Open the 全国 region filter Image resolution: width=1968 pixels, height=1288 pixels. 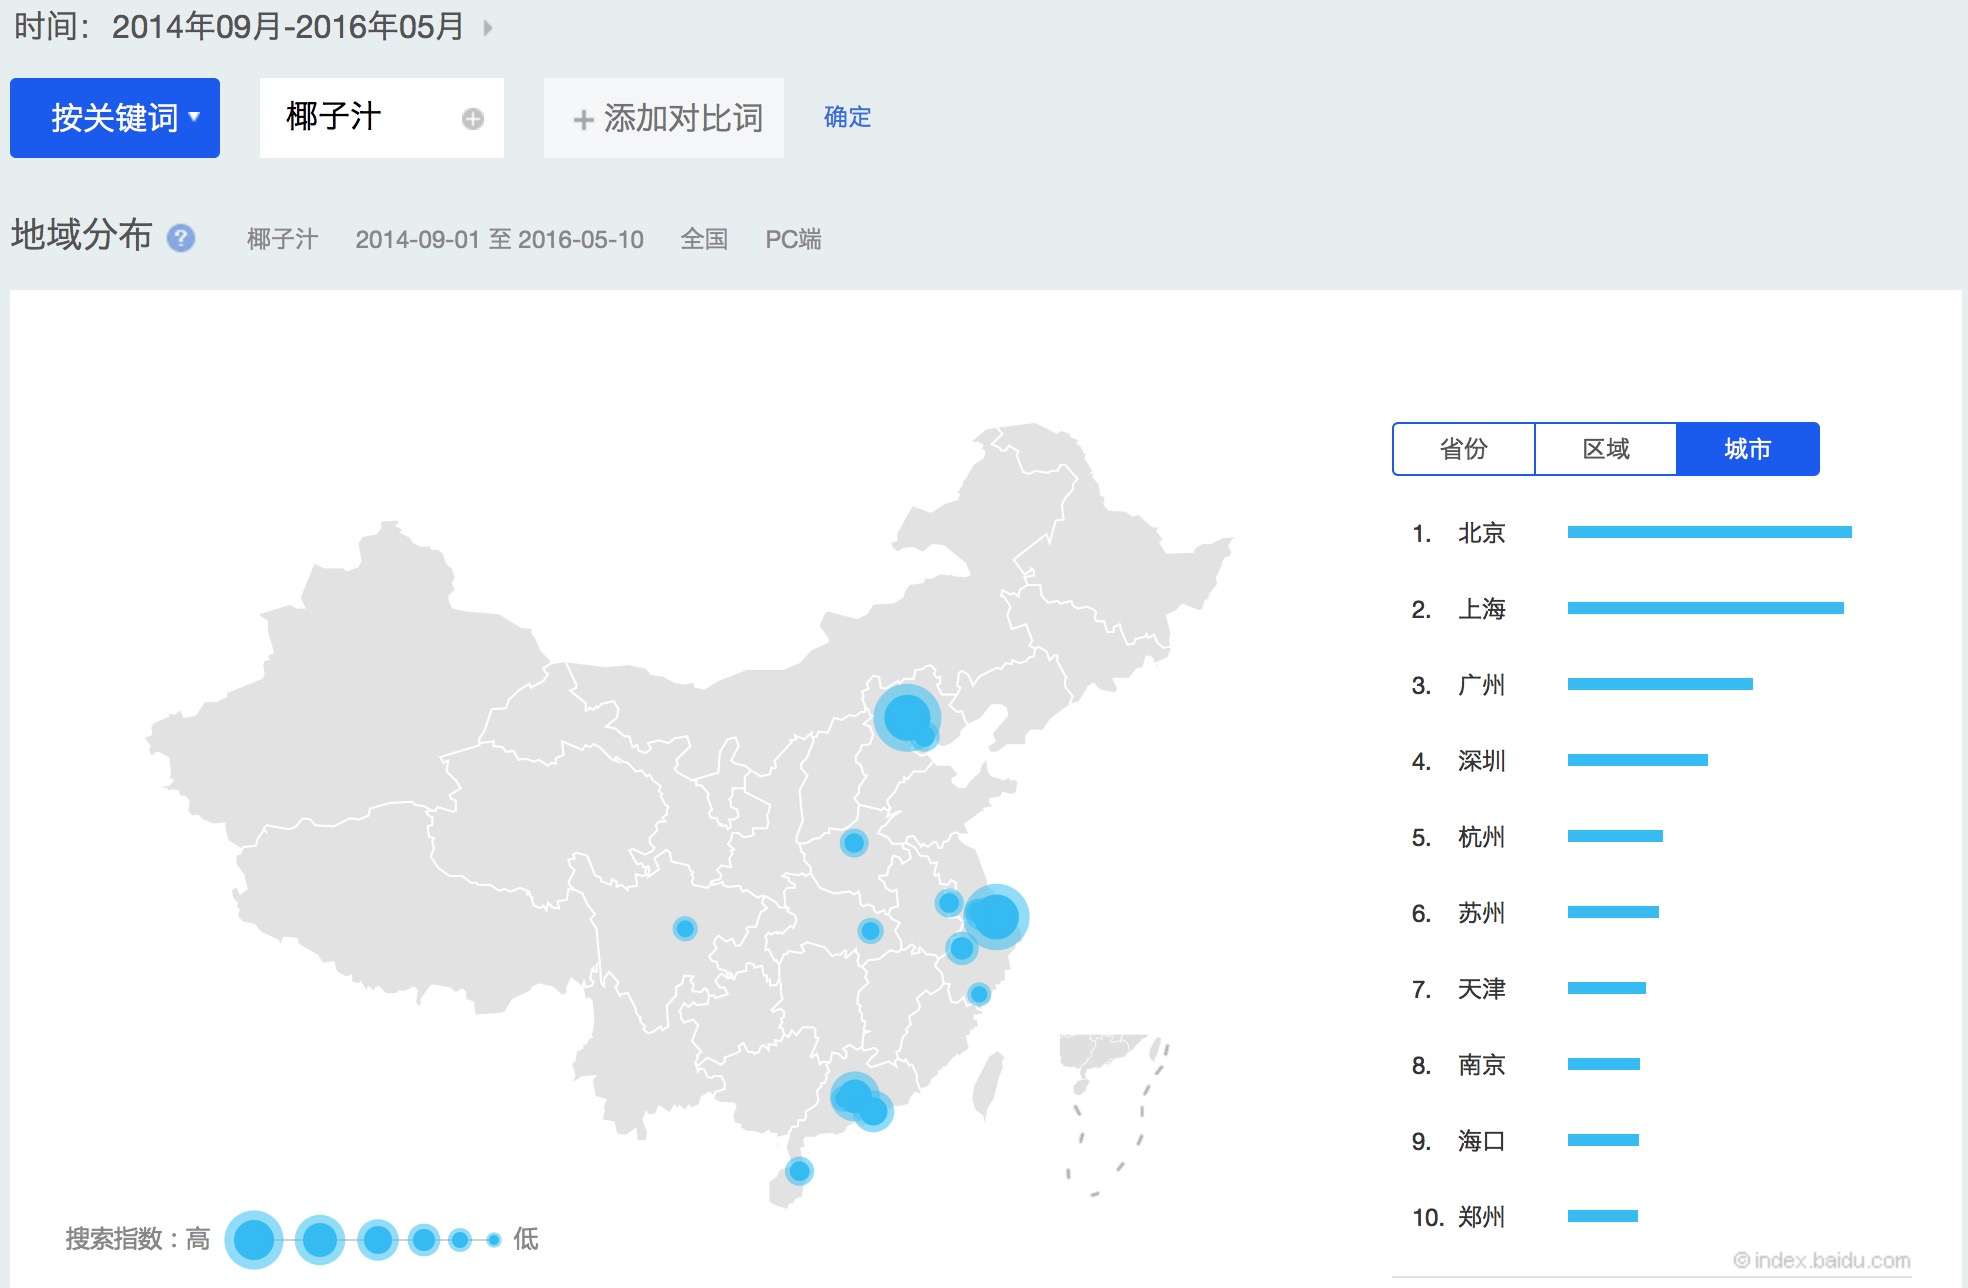(x=704, y=239)
